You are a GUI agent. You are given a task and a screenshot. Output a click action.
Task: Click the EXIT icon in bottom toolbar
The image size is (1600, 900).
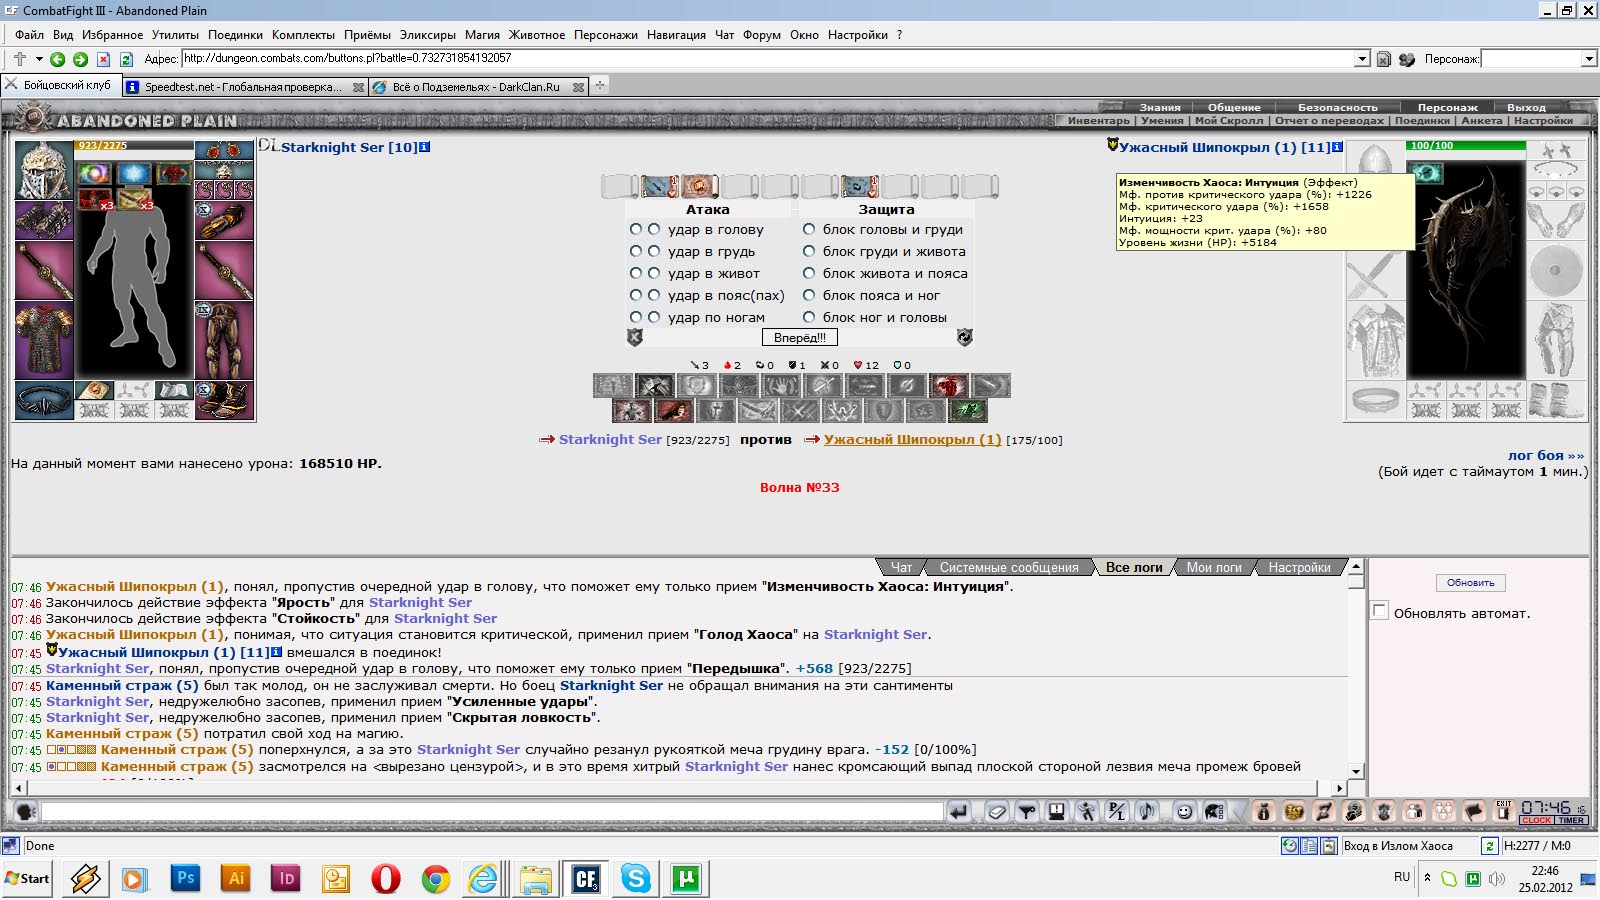click(x=1504, y=811)
